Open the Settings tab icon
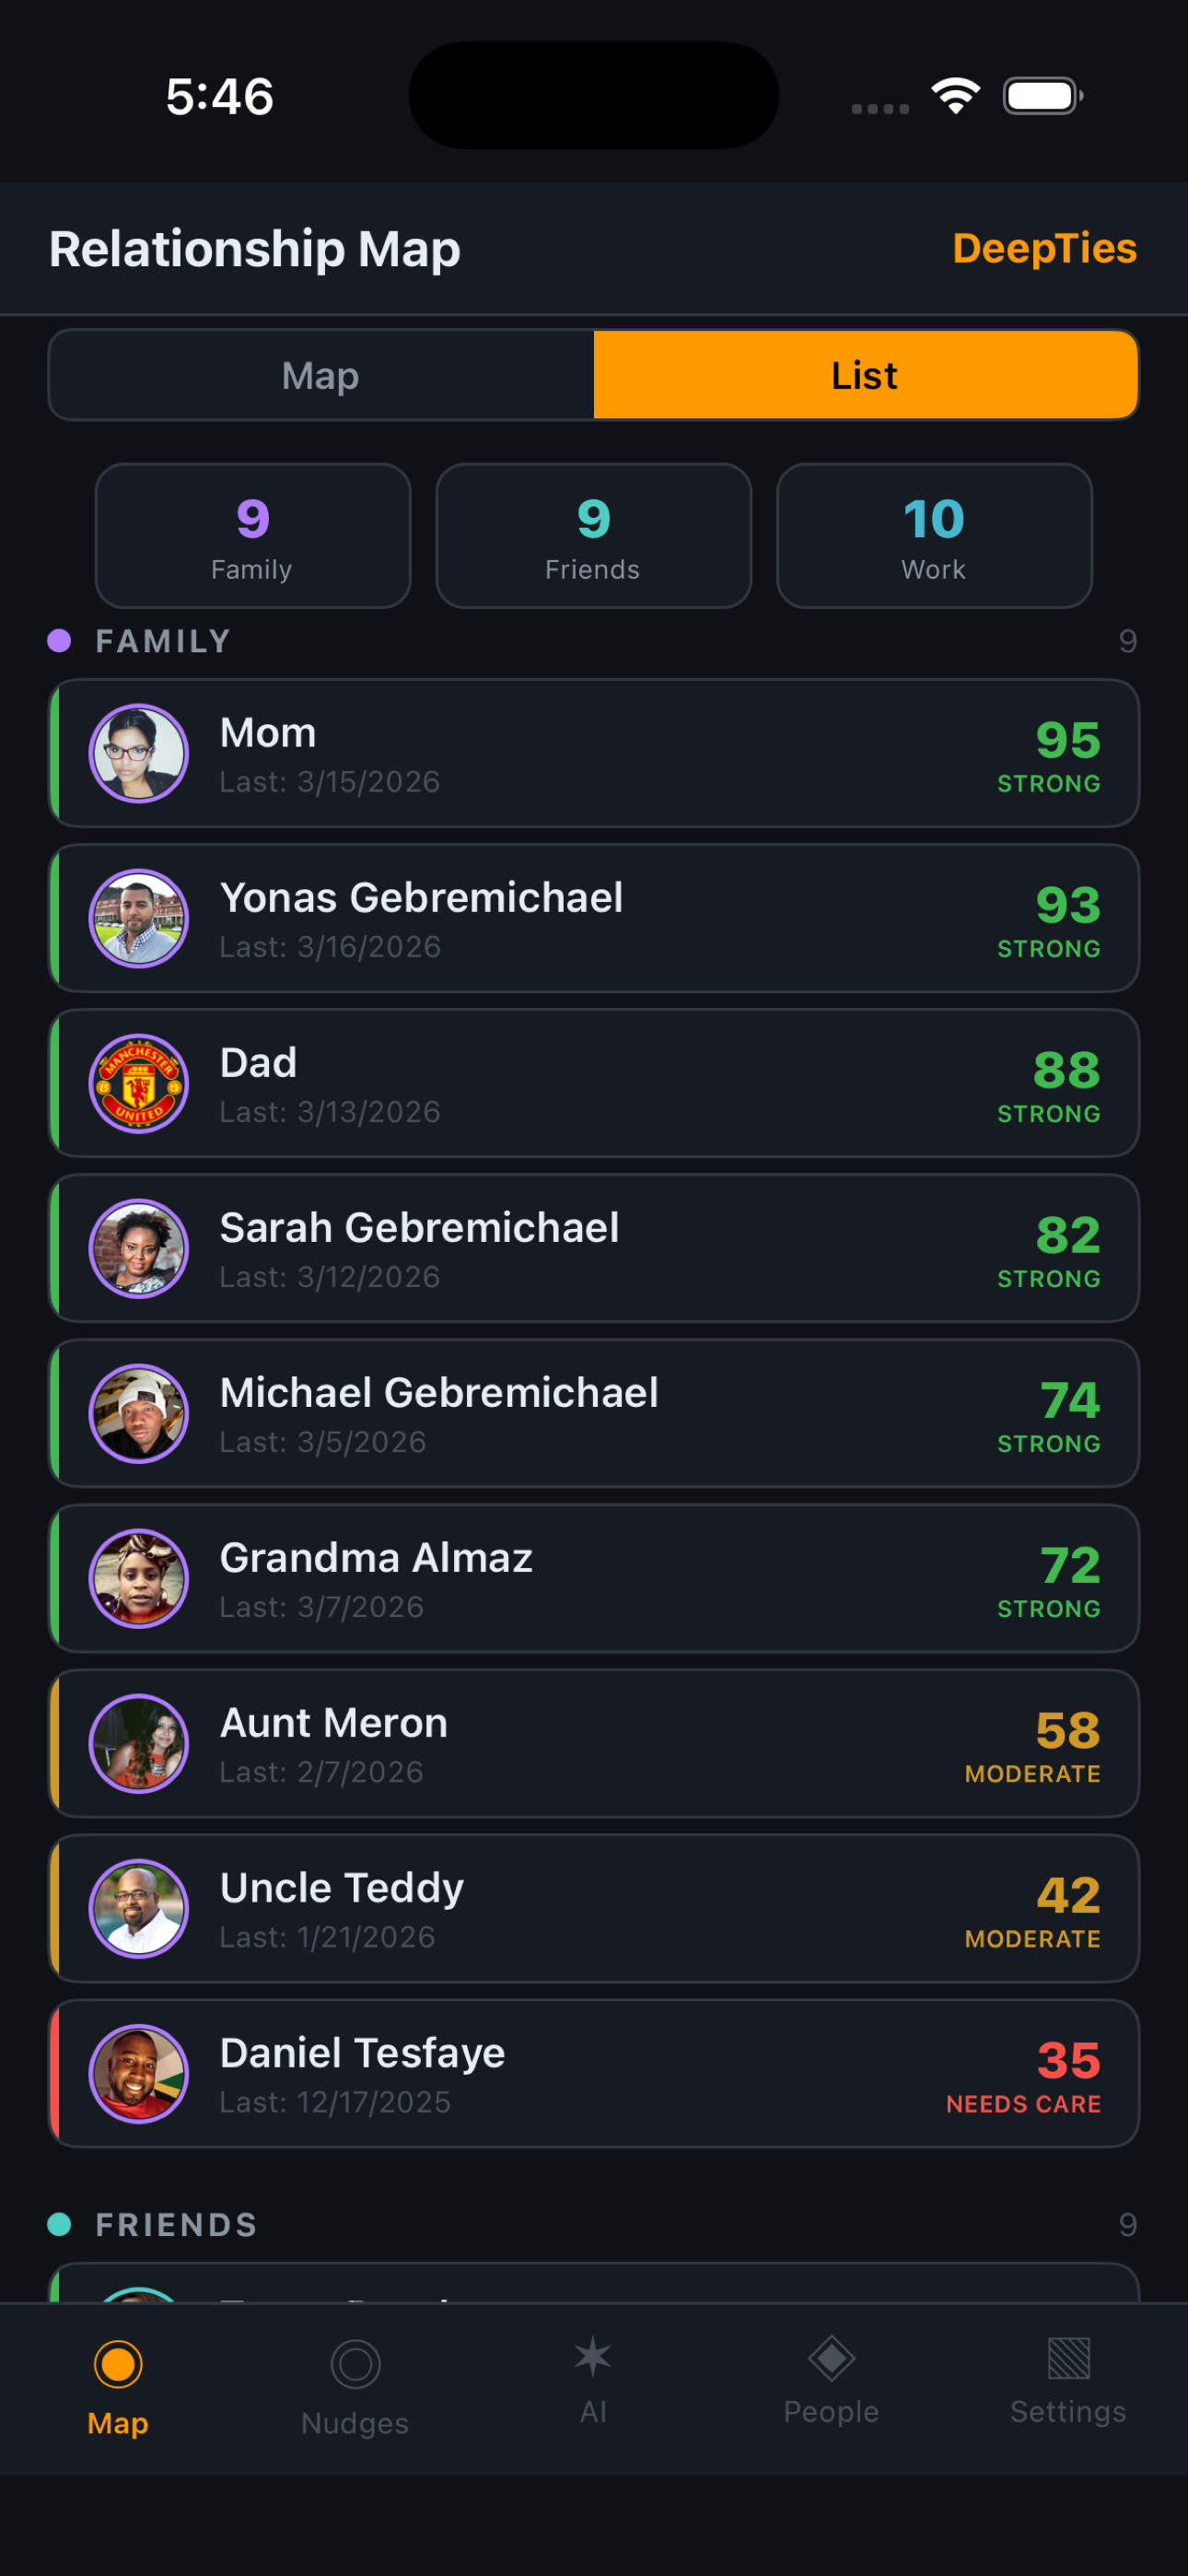Viewport: 1188px width, 2576px height. coord(1068,2358)
